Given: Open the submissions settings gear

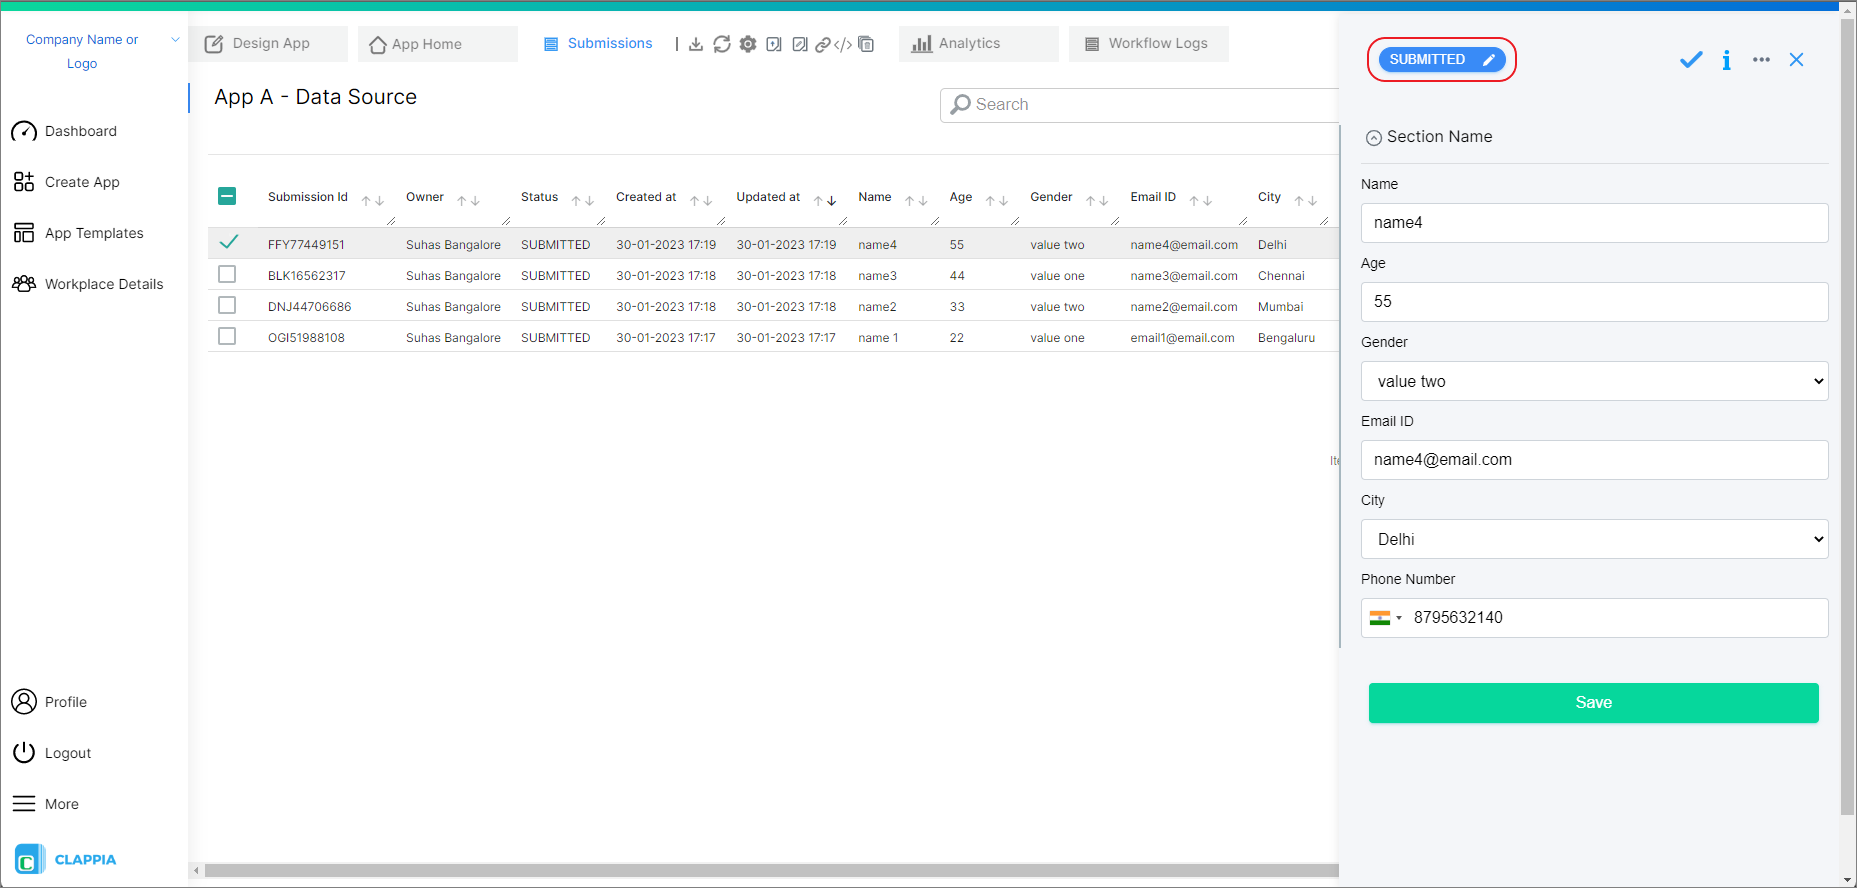Looking at the screenshot, I should click(x=748, y=44).
